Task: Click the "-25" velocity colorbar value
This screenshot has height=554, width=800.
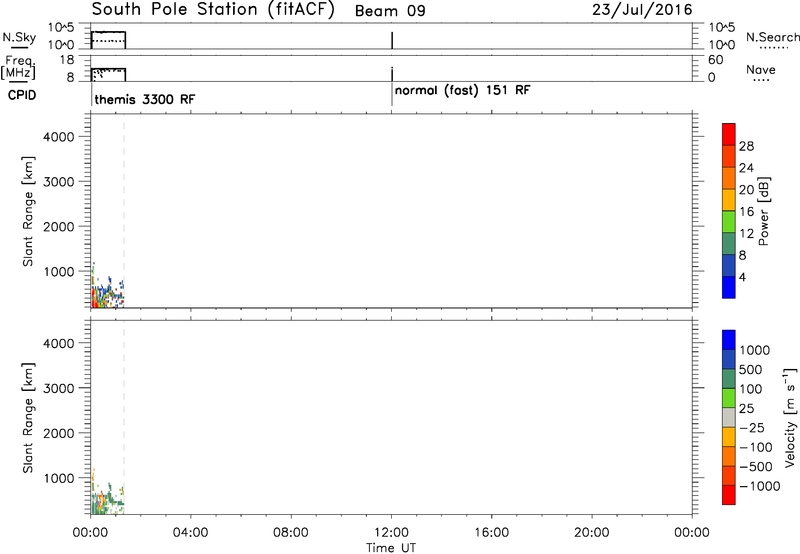Action: pyautogui.click(x=752, y=428)
